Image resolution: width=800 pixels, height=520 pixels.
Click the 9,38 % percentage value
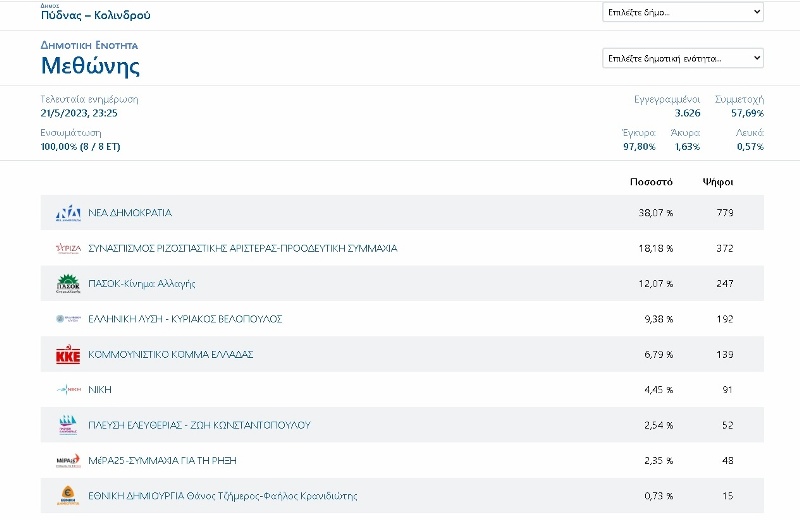pyautogui.click(x=659, y=319)
